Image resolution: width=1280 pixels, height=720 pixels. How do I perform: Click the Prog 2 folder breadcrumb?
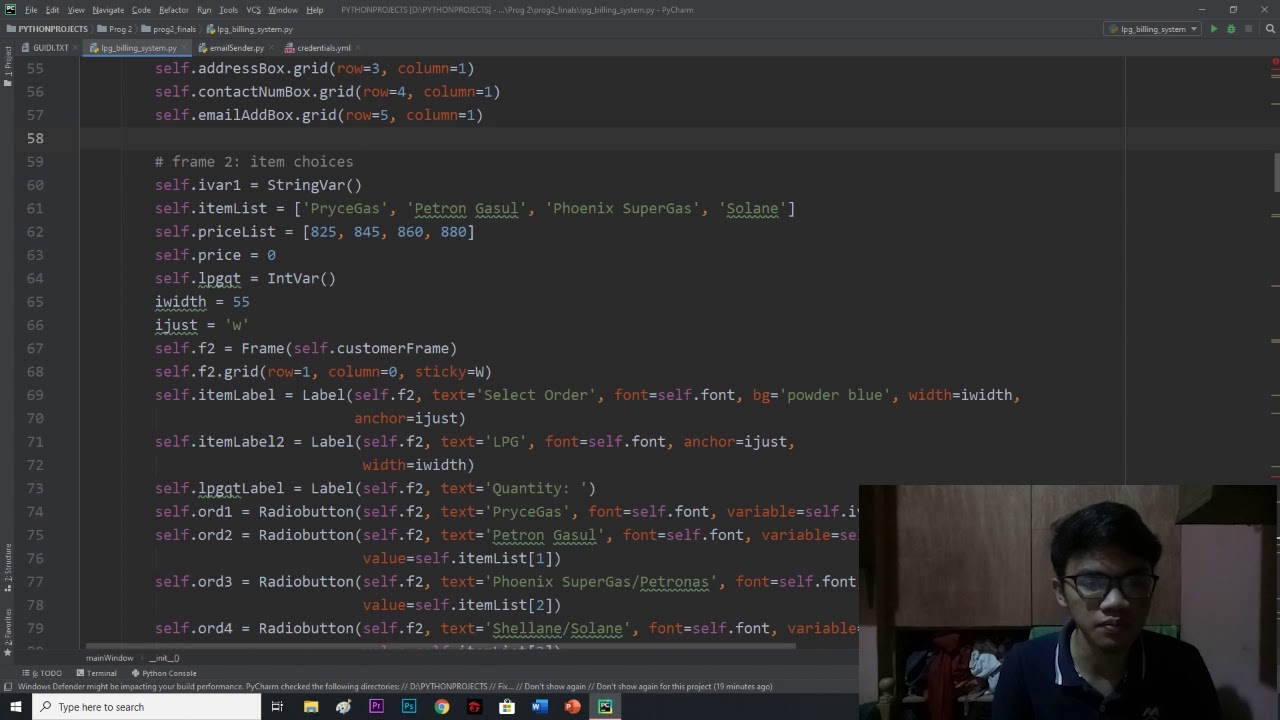click(x=115, y=29)
